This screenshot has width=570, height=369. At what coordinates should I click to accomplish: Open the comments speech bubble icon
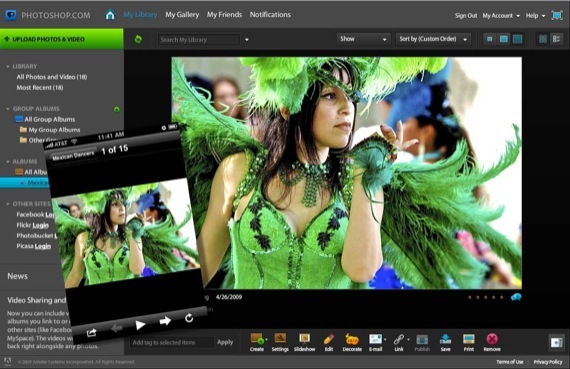point(516,297)
